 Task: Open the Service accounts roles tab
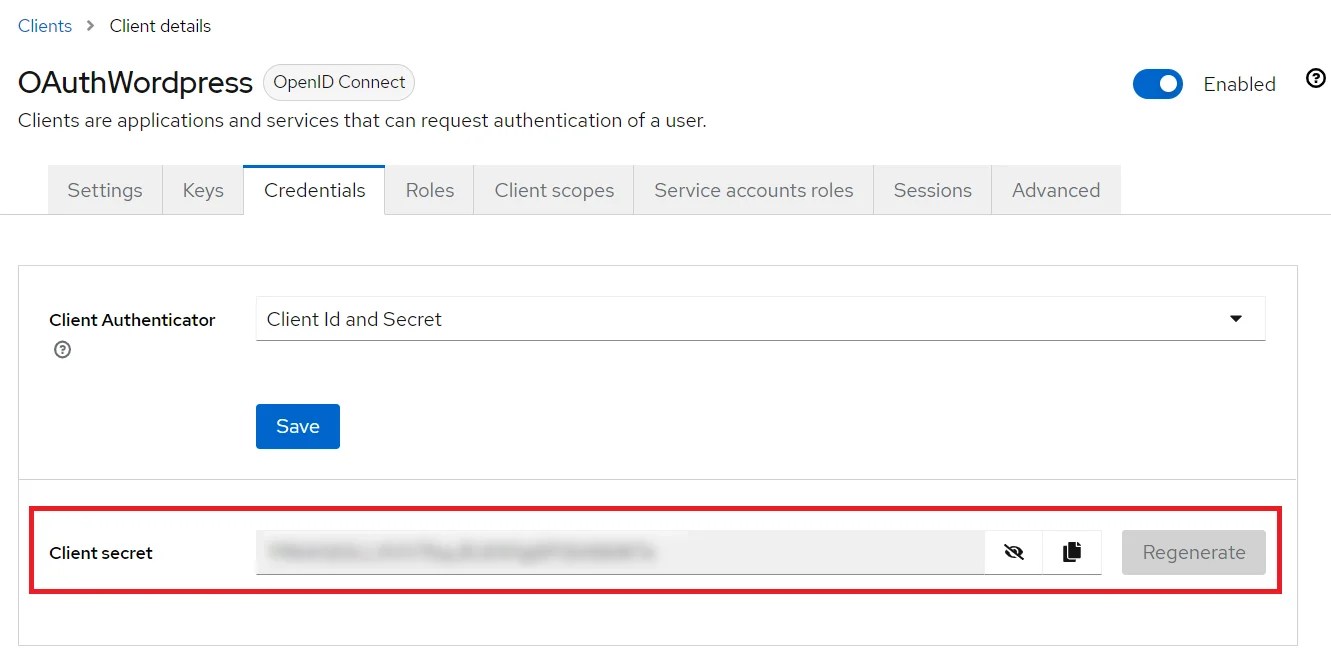point(753,189)
